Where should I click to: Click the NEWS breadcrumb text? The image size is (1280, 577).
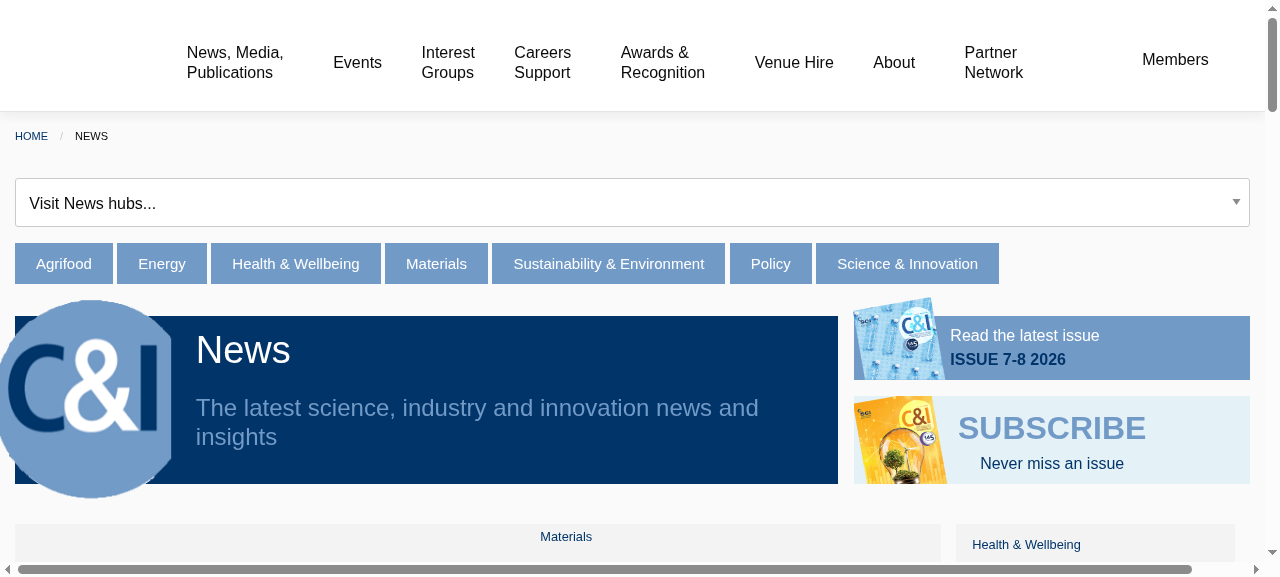pos(91,136)
